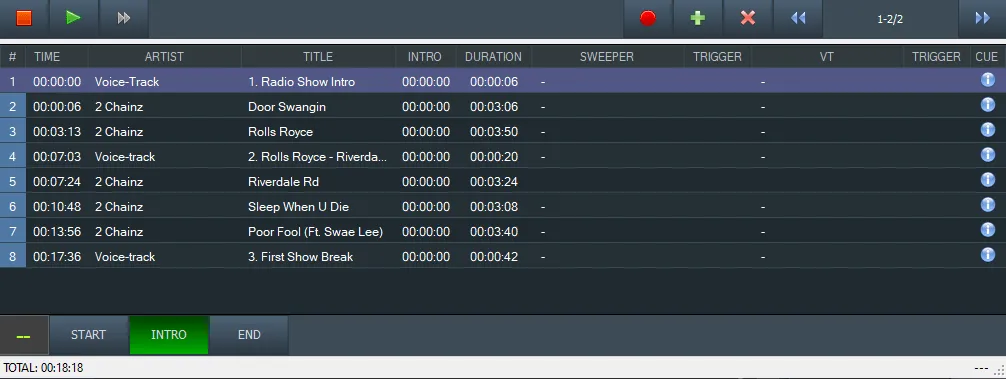Viewport: 1006px width, 379px height.
Task: Remove a track with the red X icon
Action: pos(748,18)
